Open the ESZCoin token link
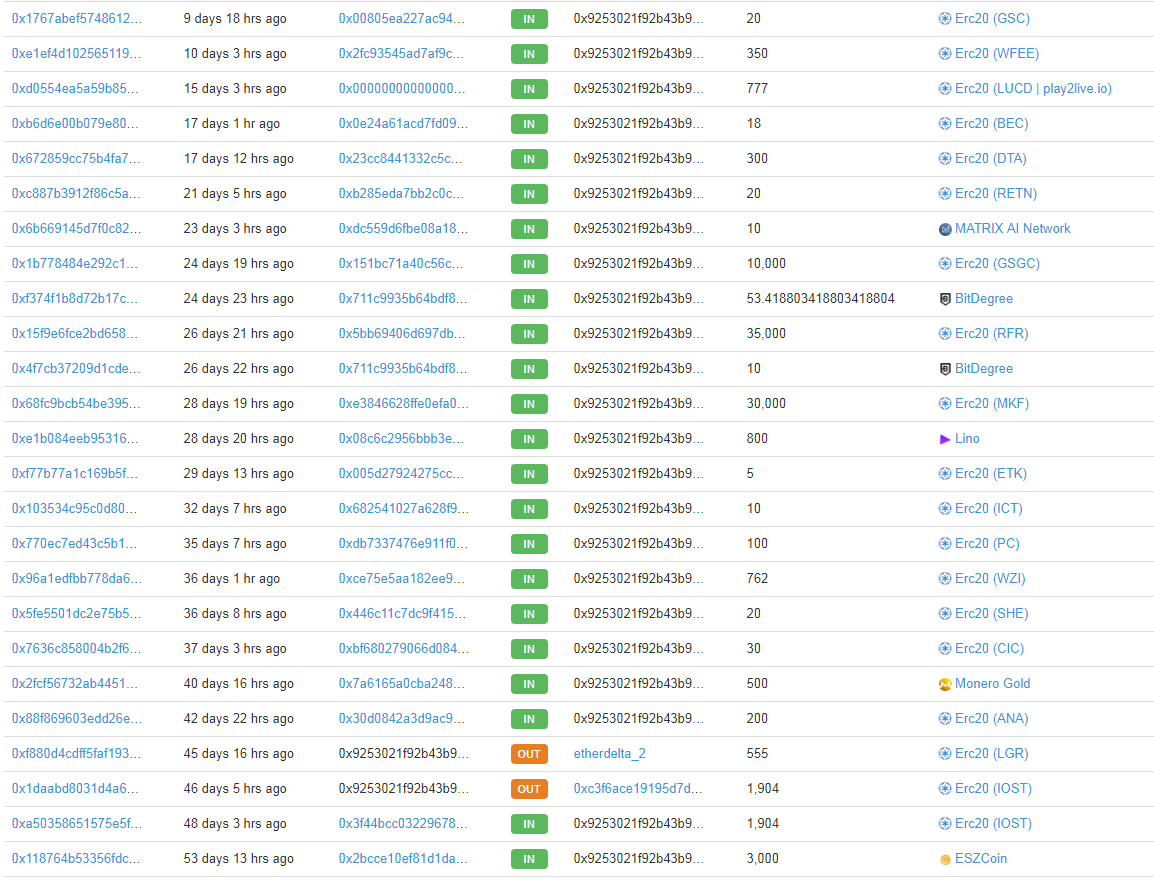The image size is (1154, 879). (981, 858)
